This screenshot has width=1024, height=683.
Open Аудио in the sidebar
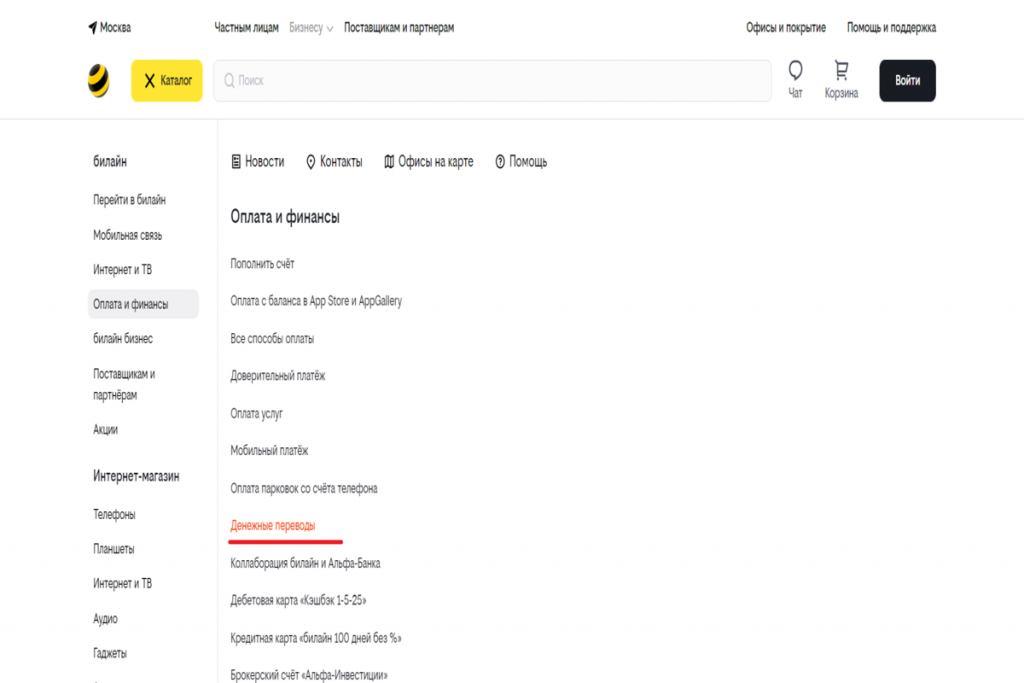click(x=105, y=619)
